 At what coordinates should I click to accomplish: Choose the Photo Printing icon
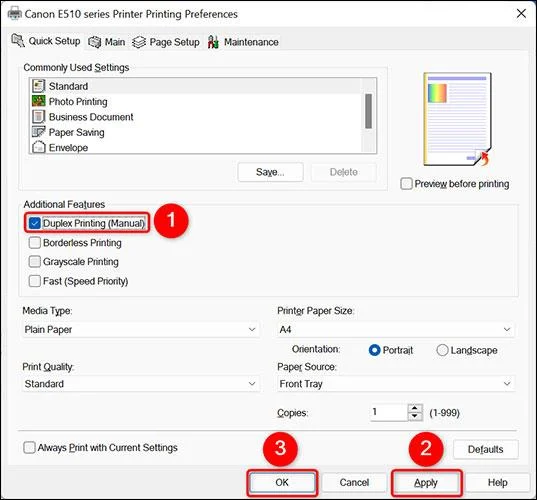(x=38, y=101)
